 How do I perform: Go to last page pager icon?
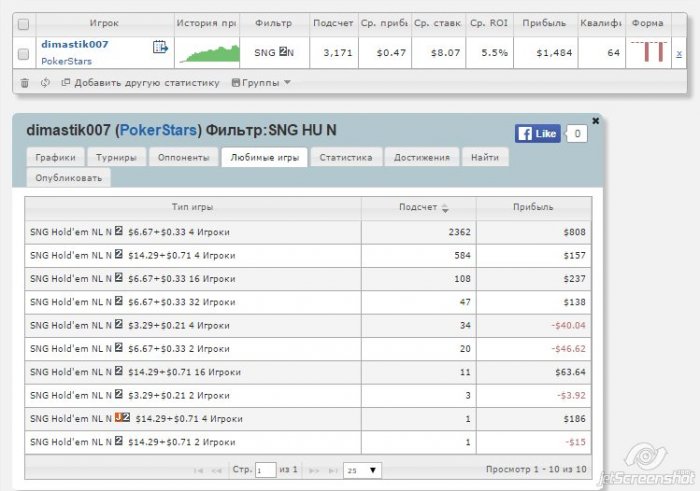coord(333,470)
